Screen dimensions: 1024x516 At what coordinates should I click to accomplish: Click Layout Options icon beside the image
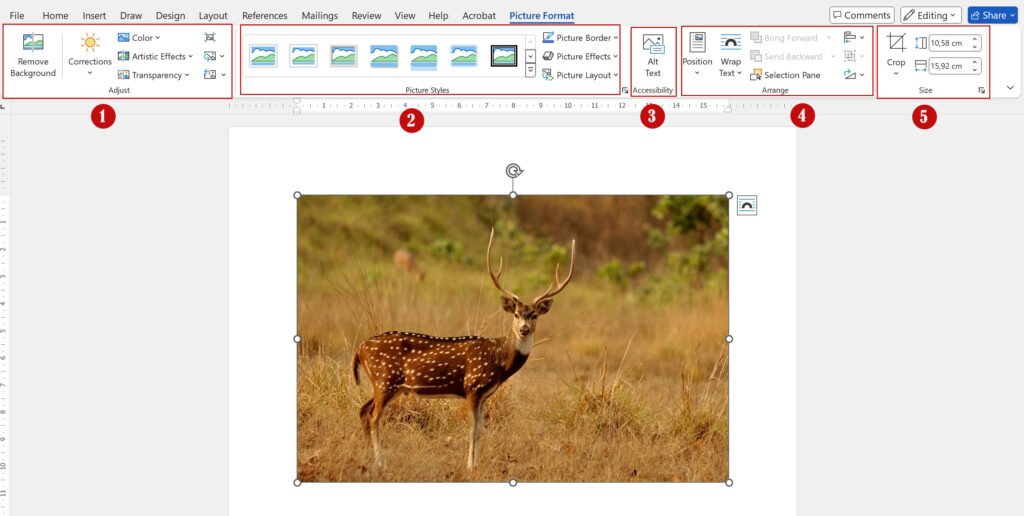click(x=747, y=205)
